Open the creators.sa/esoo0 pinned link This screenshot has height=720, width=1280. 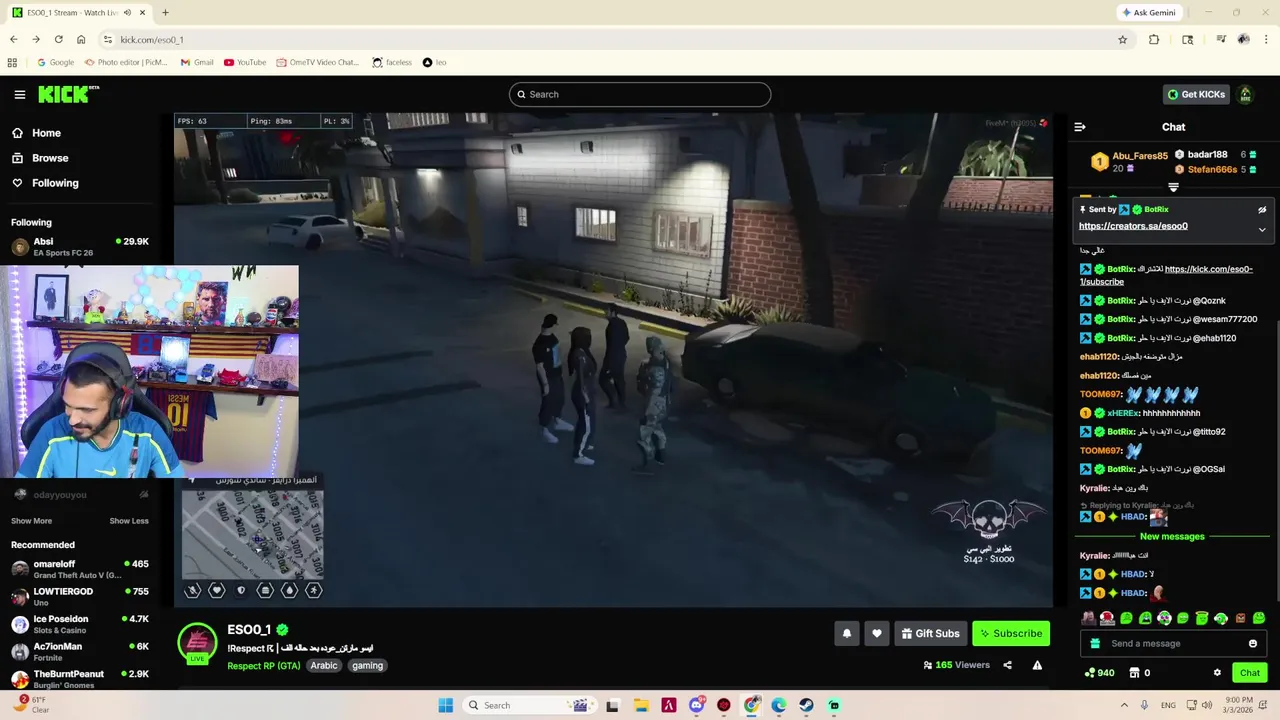pos(1133,226)
